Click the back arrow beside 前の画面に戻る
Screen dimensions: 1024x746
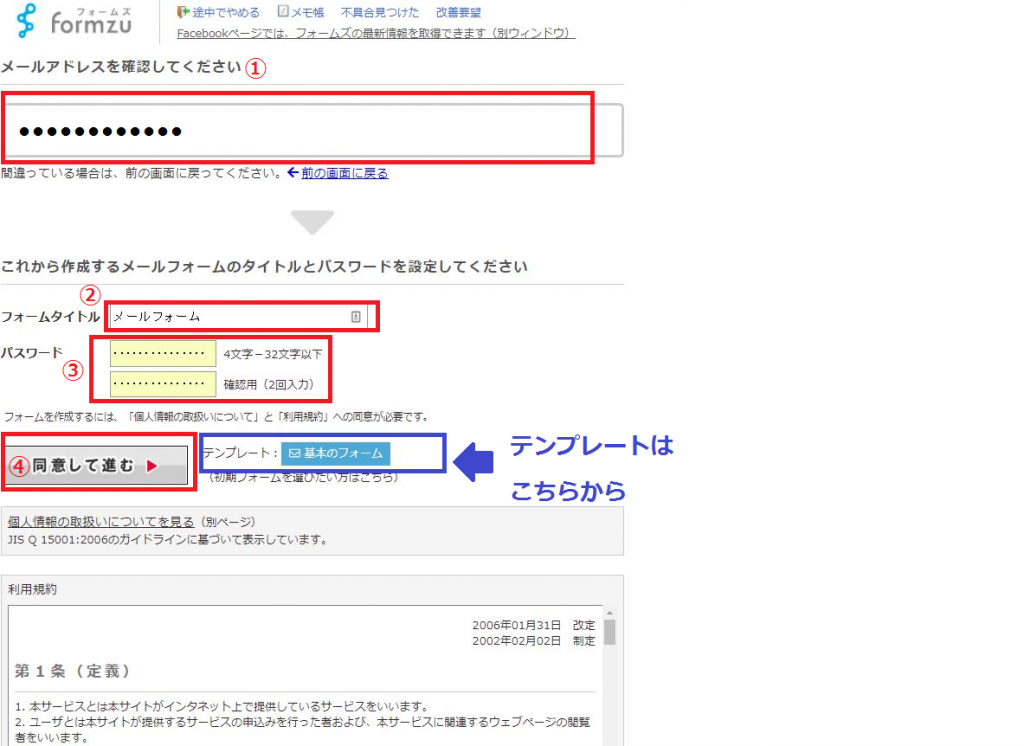click(293, 173)
